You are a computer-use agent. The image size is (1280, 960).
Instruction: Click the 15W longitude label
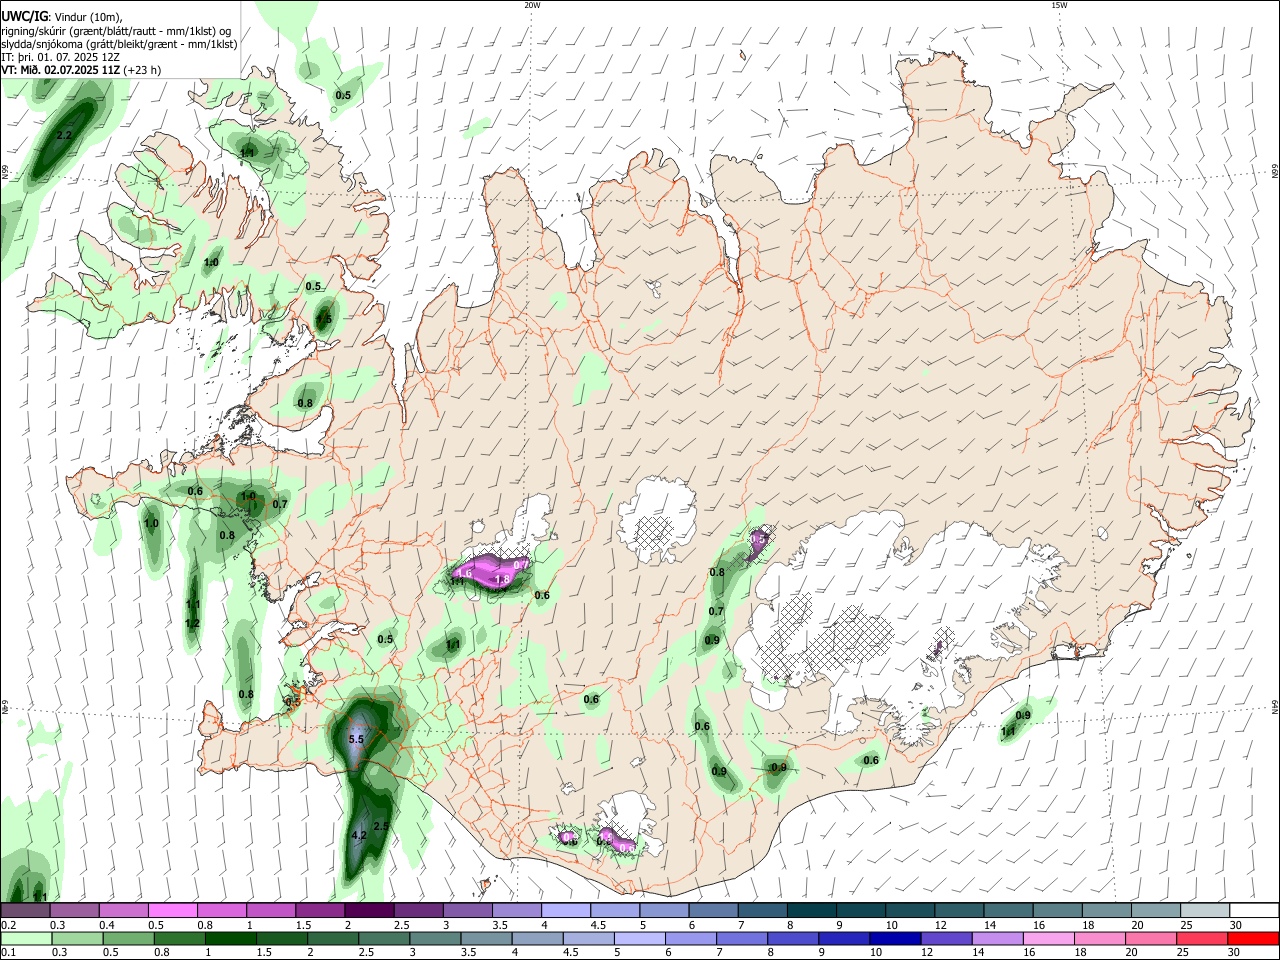[x=1059, y=5]
